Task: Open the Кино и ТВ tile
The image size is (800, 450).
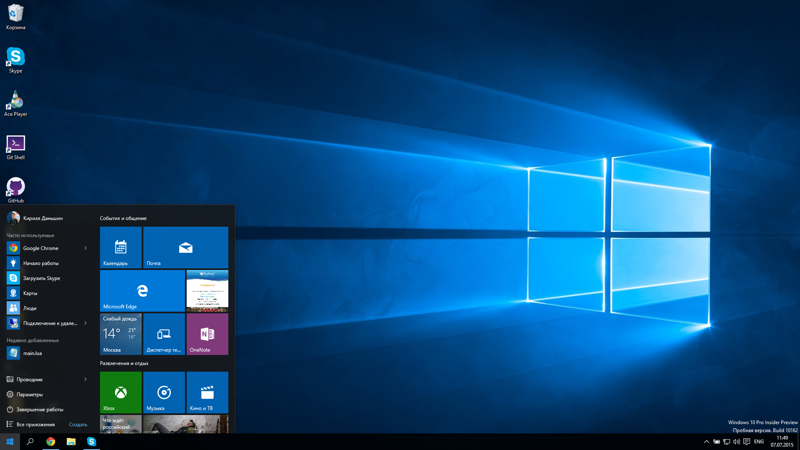Action: click(207, 392)
